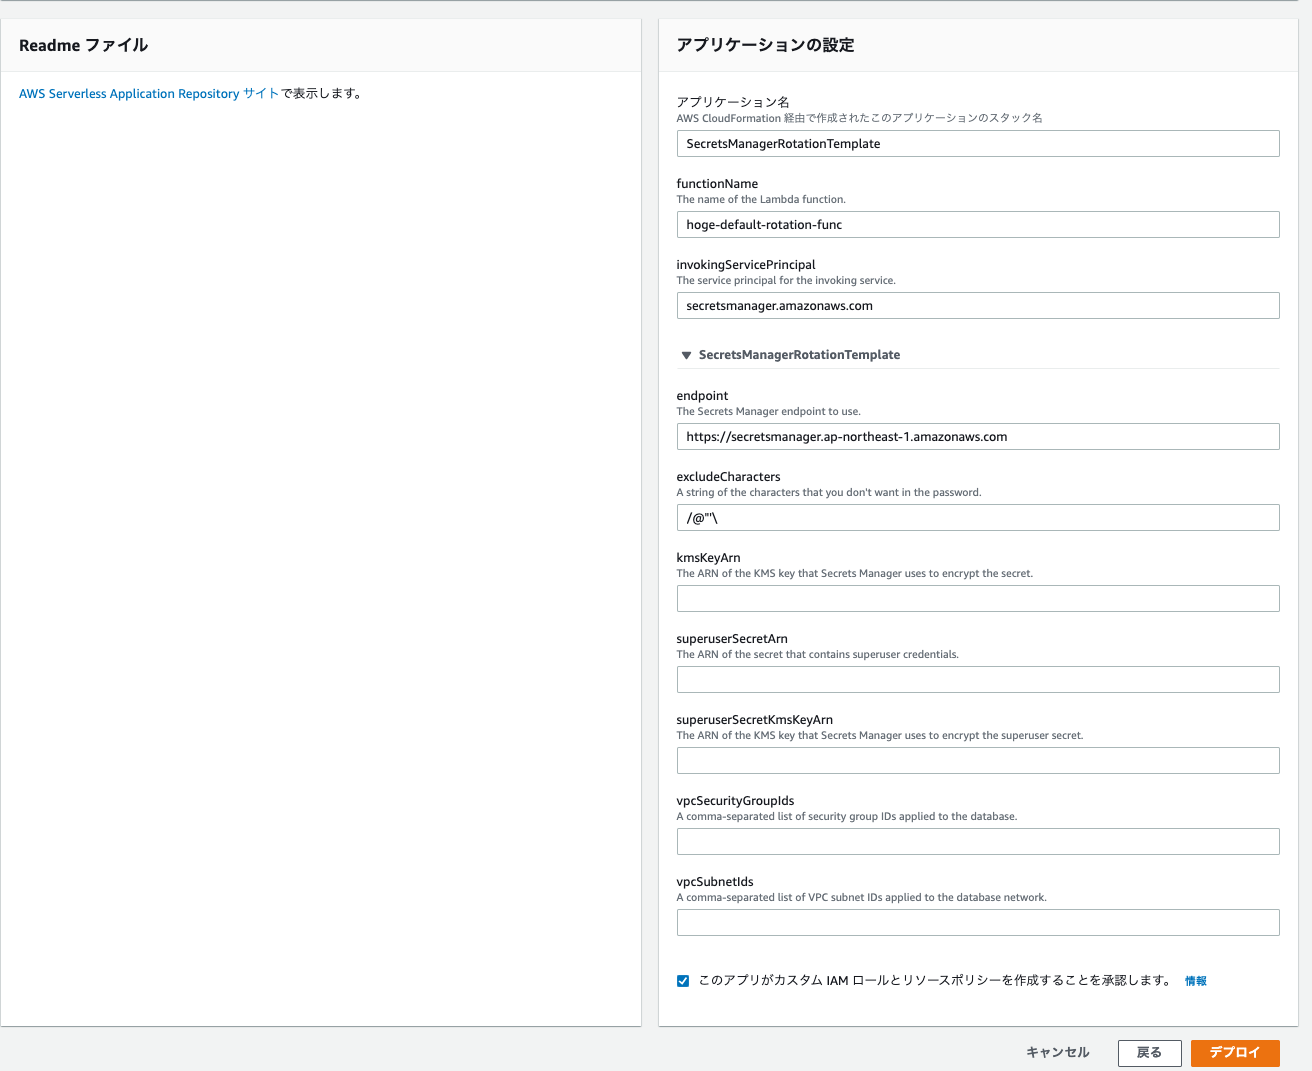Click the アプリケーションの設定 heading

click(x=766, y=45)
